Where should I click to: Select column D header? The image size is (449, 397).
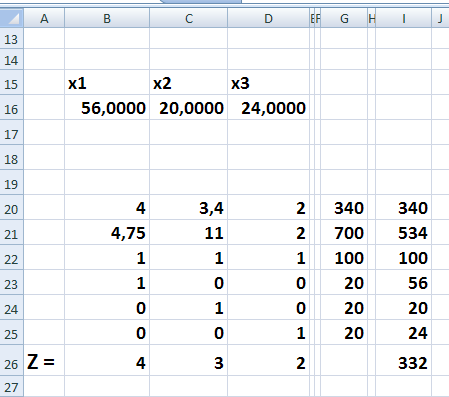[268, 18]
